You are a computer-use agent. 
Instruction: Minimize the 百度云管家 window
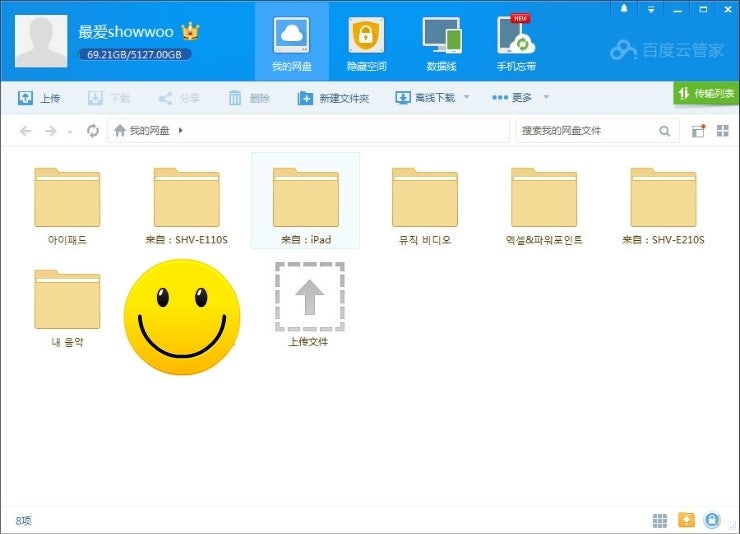coord(678,9)
